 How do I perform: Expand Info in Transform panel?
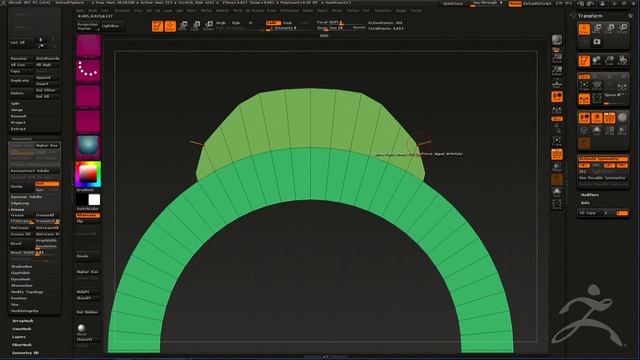point(585,202)
